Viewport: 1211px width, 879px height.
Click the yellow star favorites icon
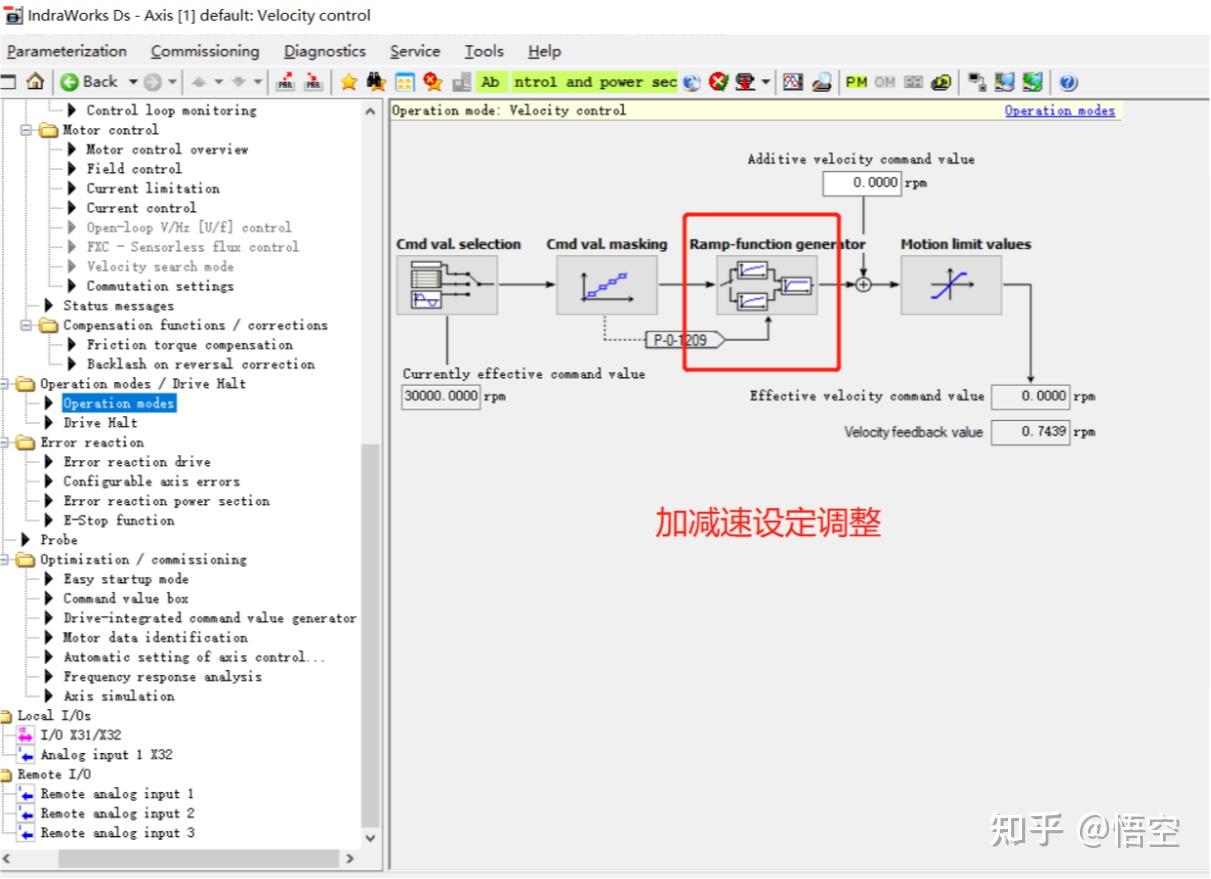tap(350, 83)
